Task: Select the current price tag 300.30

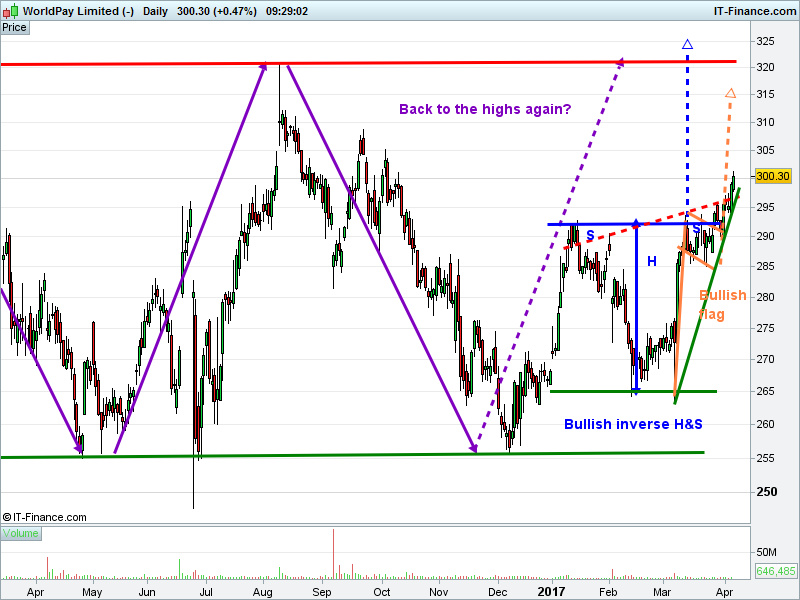Action: pos(773,176)
